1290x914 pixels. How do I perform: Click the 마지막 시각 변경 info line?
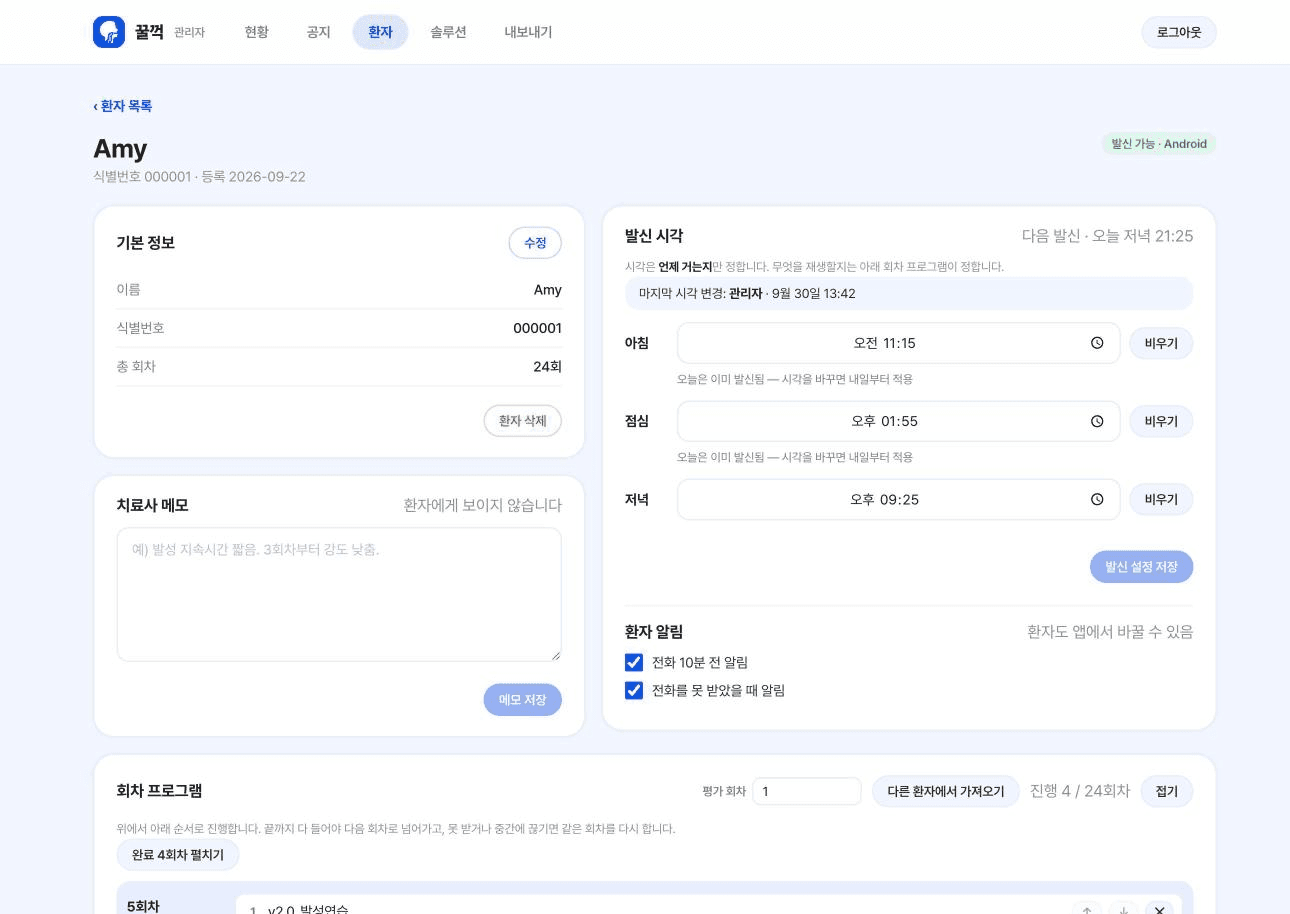(x=909, y=293)
